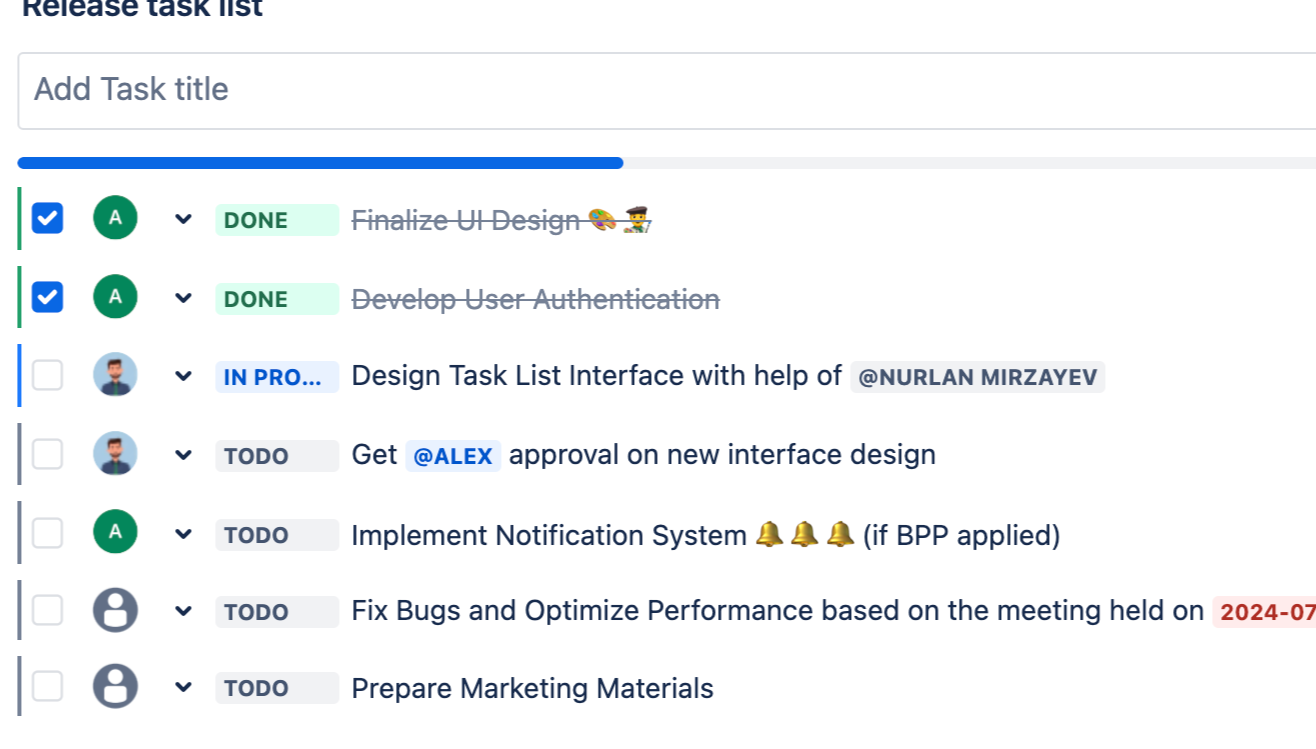
Task: Uncheck the Finalize UI Design task
Action: pos(47,218)
